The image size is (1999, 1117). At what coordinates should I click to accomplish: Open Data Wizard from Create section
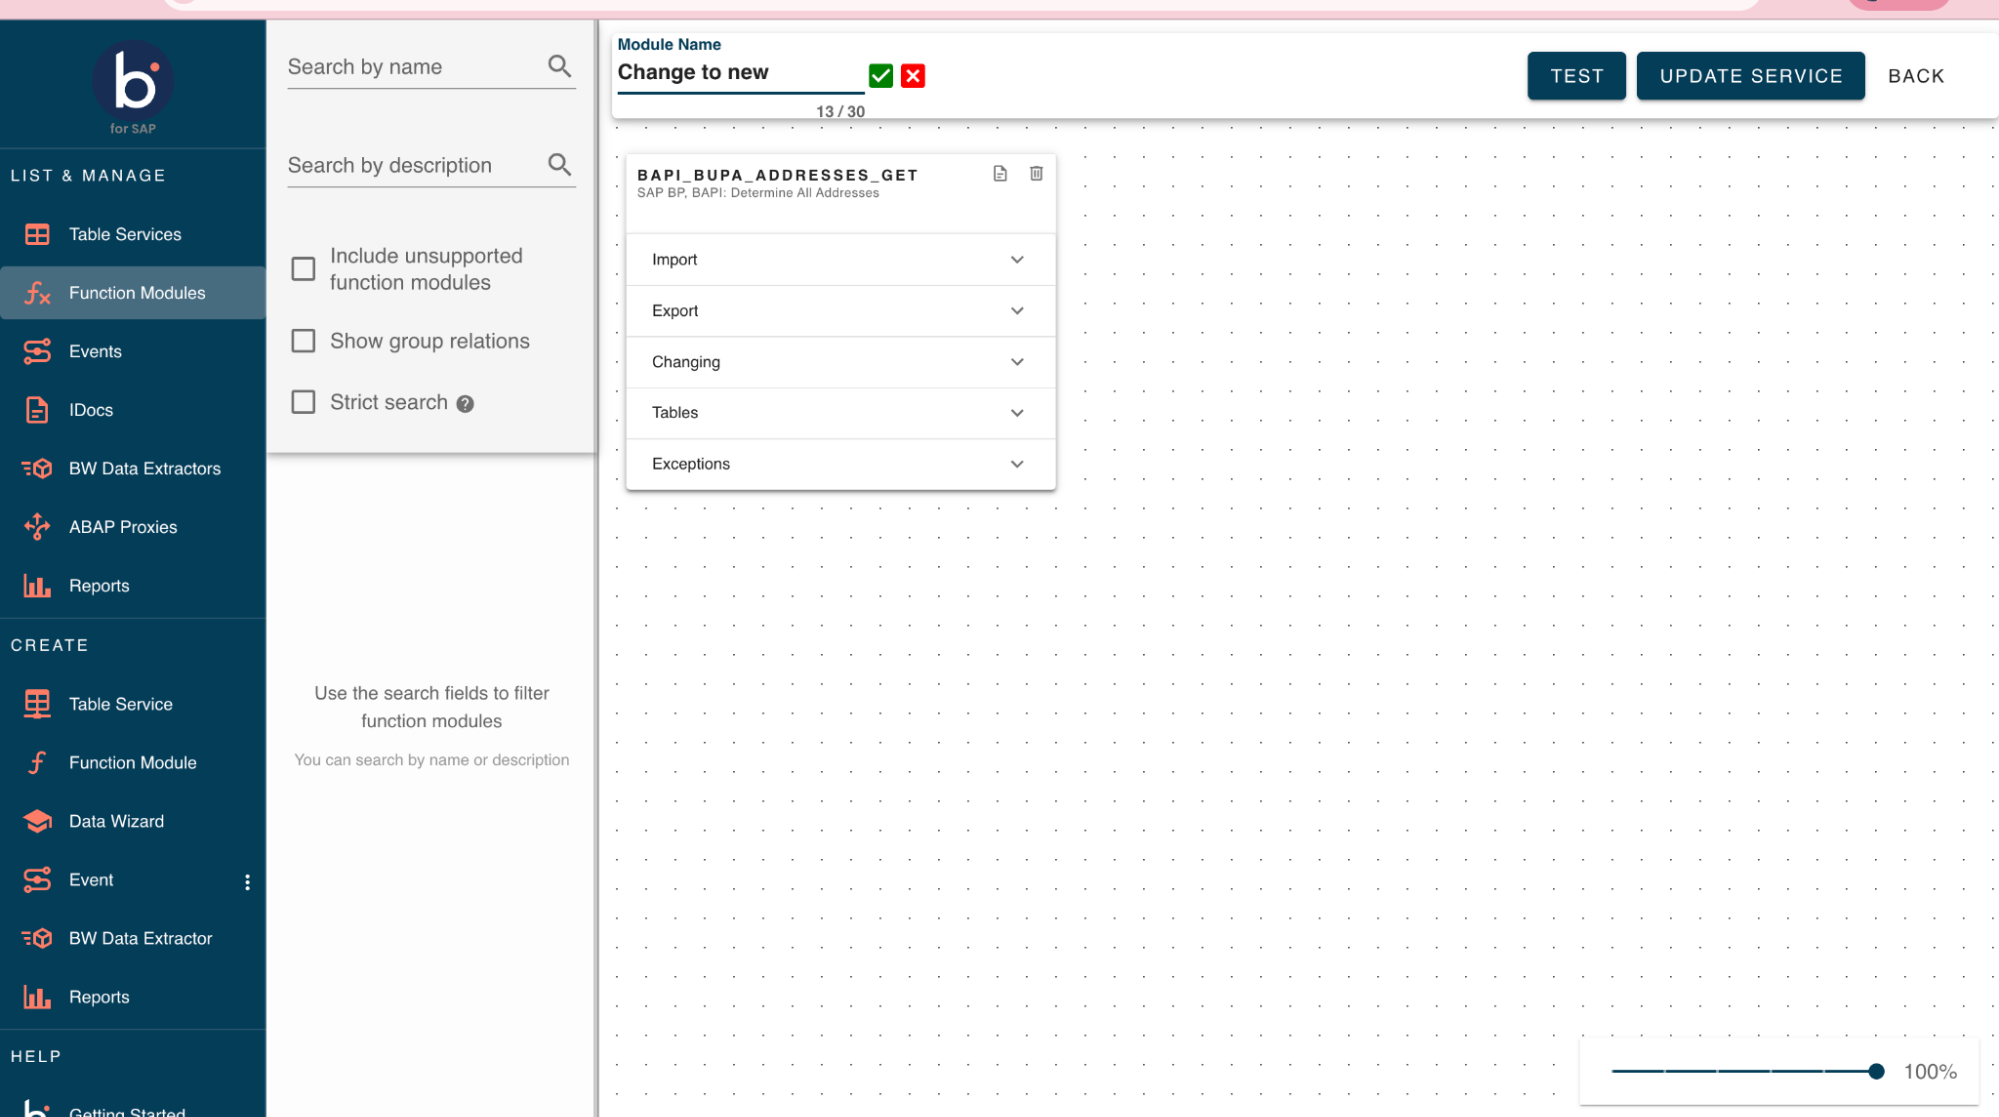click(x=133, y=821)
